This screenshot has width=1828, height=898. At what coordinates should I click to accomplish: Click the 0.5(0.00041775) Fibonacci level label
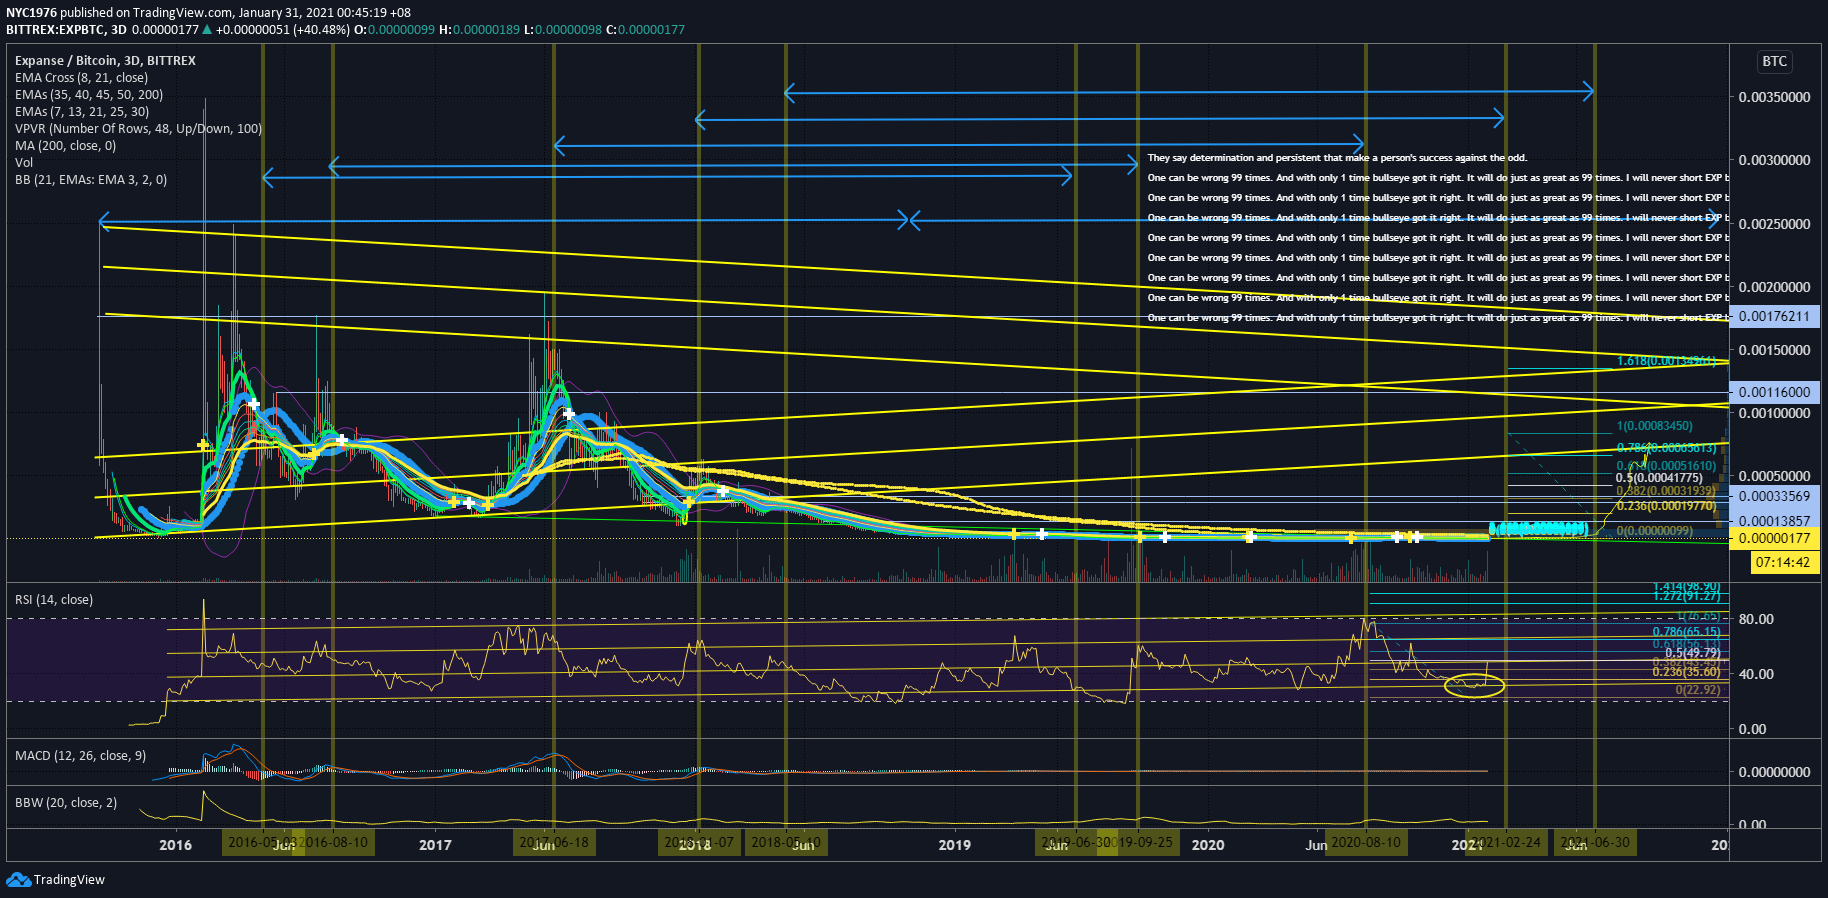pyautogui.click(x=1659, y=478)
